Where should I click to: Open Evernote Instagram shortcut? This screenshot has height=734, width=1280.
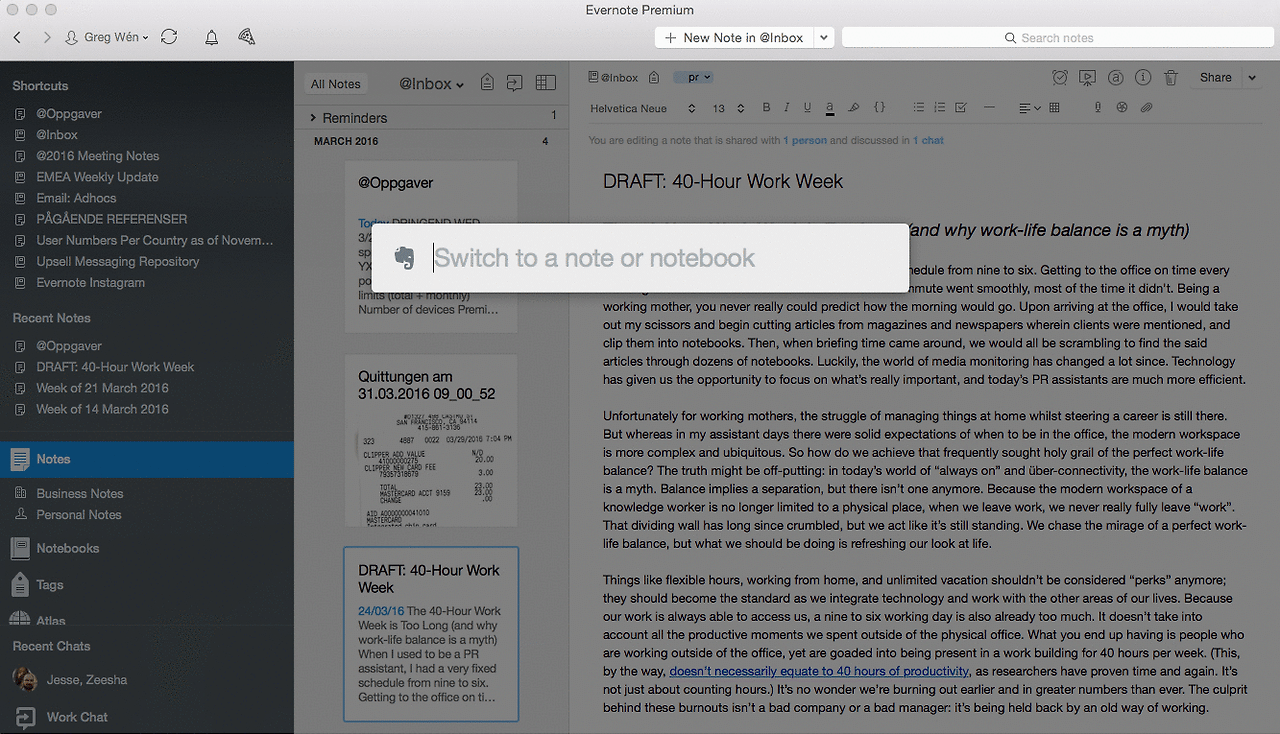click(90, 282)
